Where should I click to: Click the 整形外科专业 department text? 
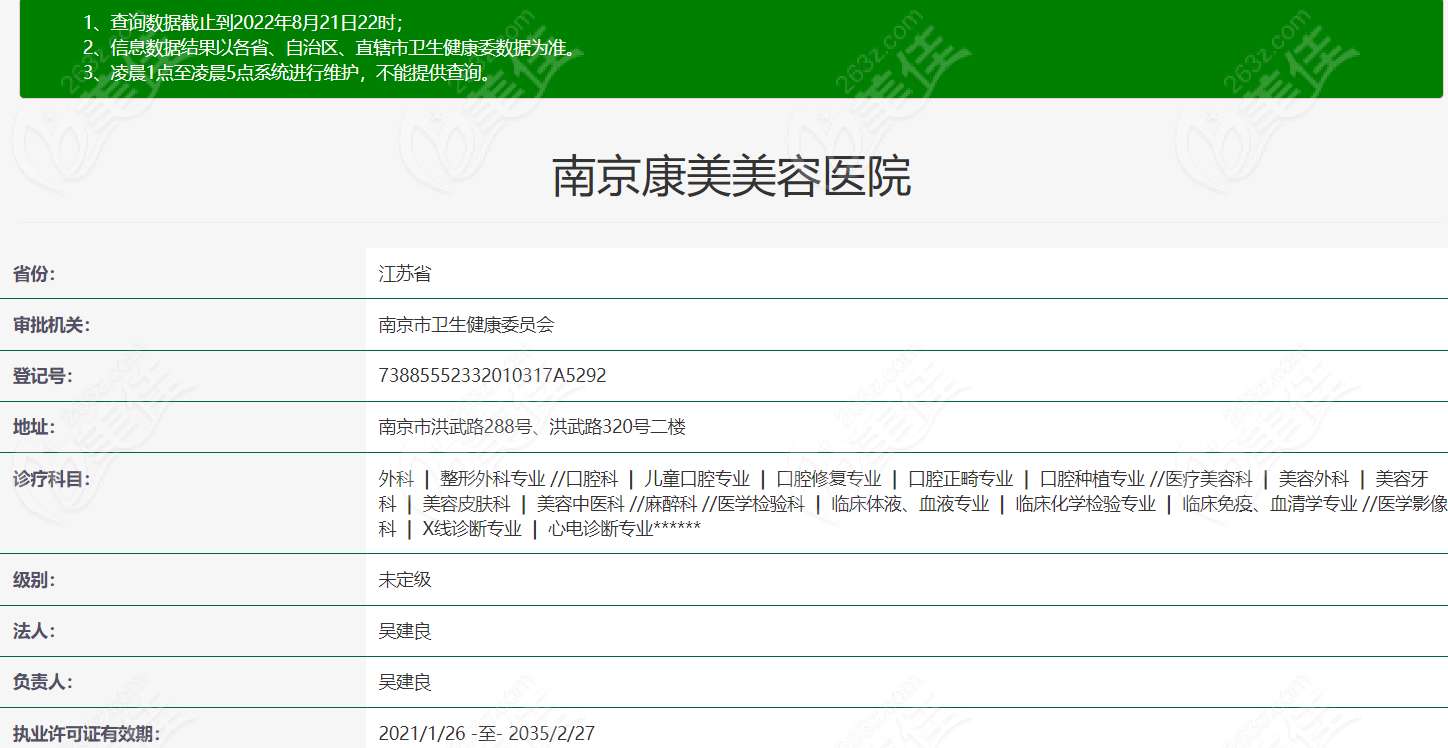tap(493, 479)
